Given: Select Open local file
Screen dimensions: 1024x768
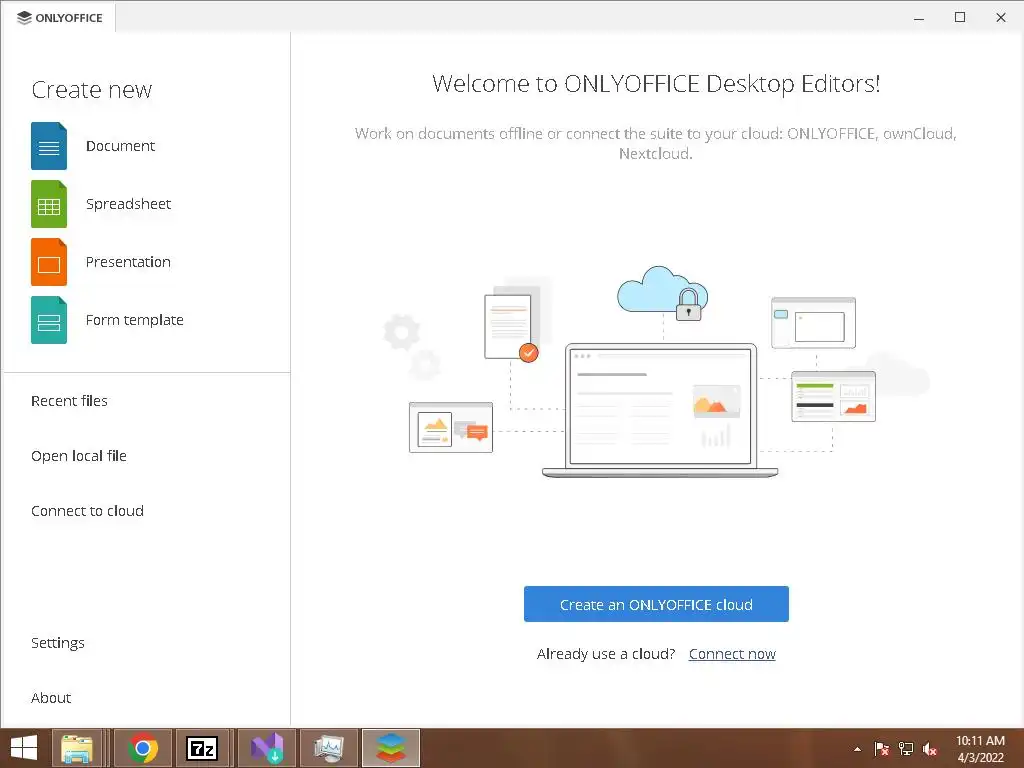Looking at the screenshot, I should pyautogui.click(x=79, y=456).
